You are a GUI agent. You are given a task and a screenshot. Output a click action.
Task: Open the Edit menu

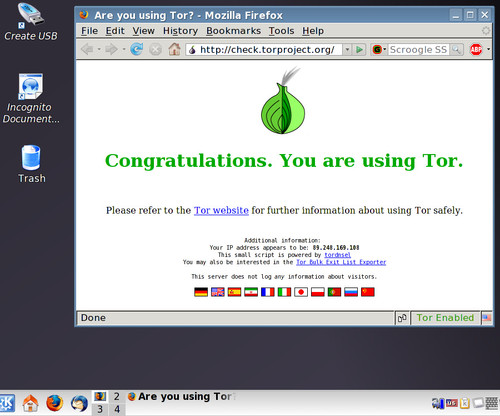coord(115,31)
